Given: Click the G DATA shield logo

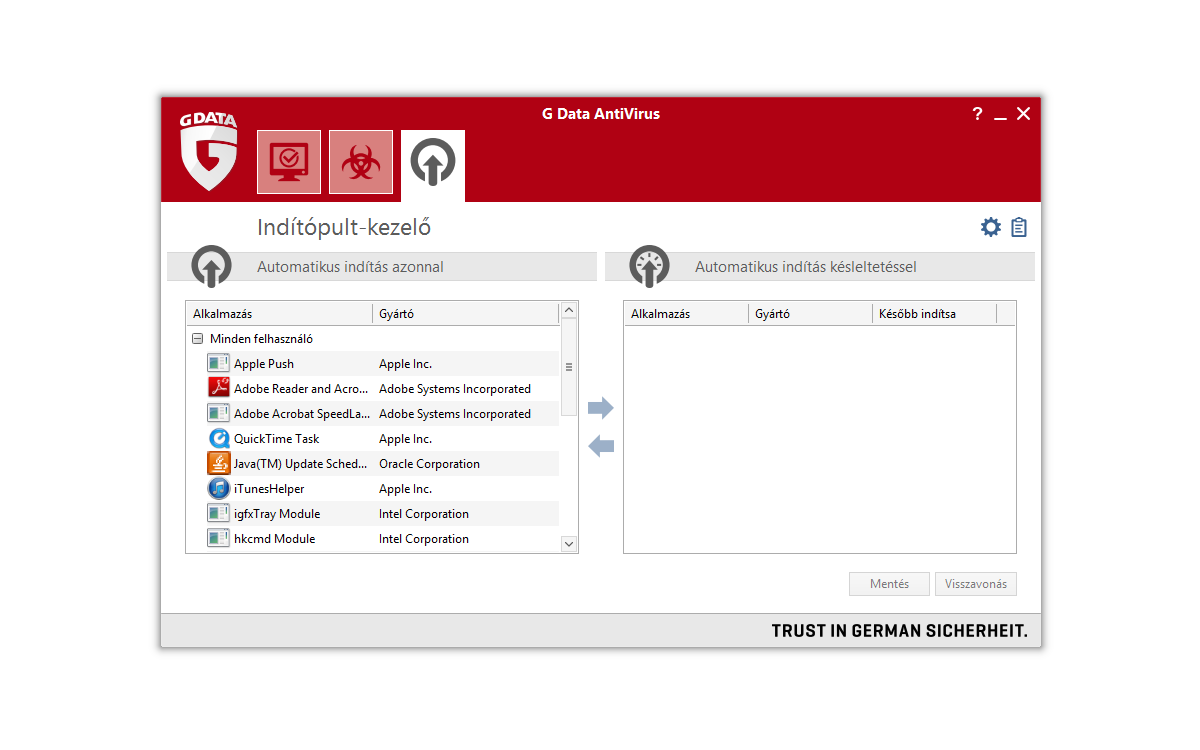Looking at the screenshot, I should click(208, 150).
